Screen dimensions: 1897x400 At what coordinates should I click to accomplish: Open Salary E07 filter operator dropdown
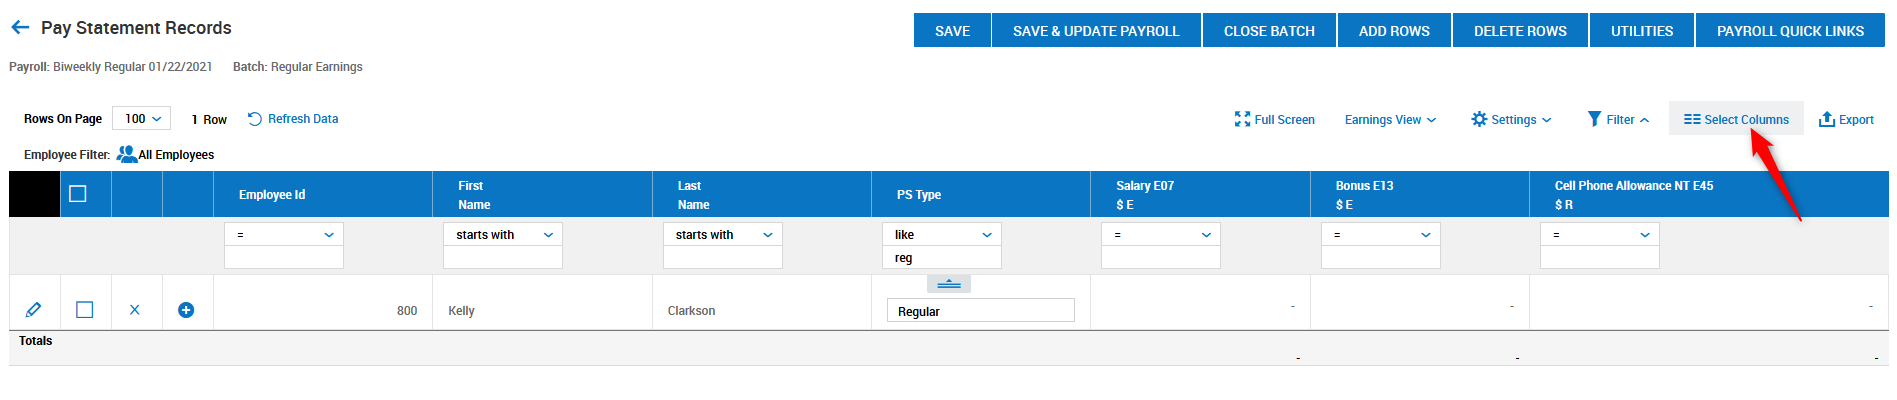pyautogui.click(x=1161, y=234)
